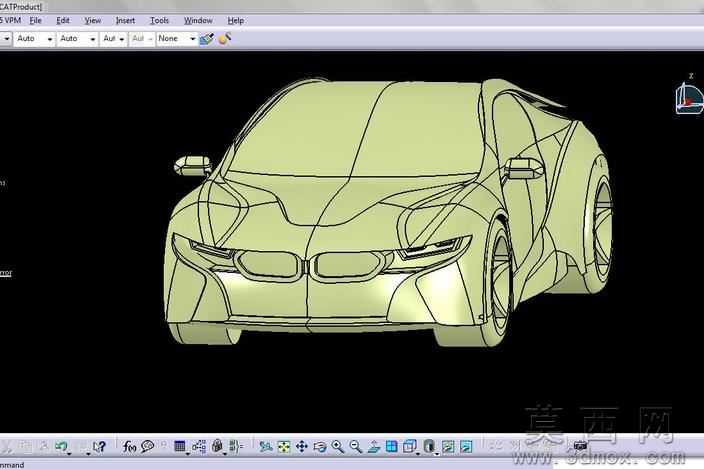This screenshot has height=469, width=704.
Task: Click the Undo icon
Action: [61, 446]
